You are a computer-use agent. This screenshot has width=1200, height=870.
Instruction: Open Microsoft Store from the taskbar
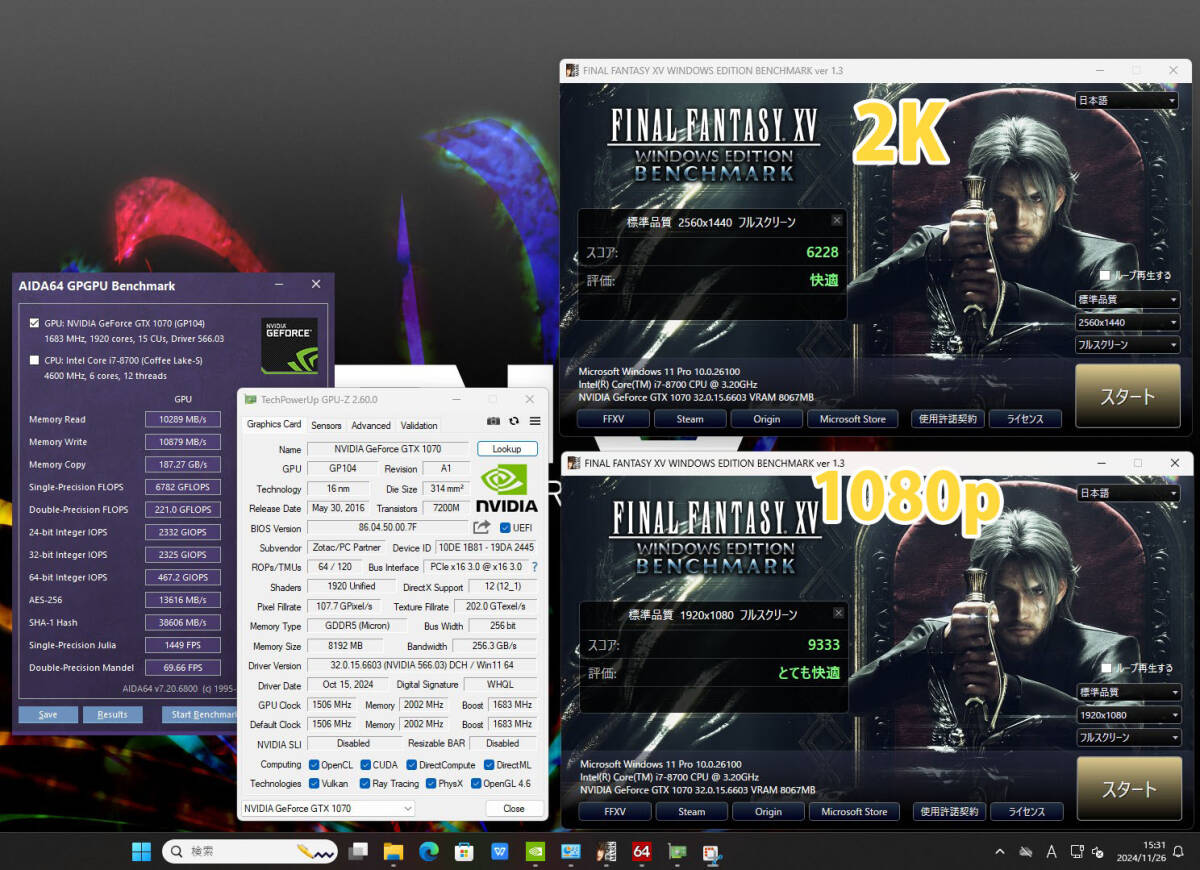[x=464, y=852]
